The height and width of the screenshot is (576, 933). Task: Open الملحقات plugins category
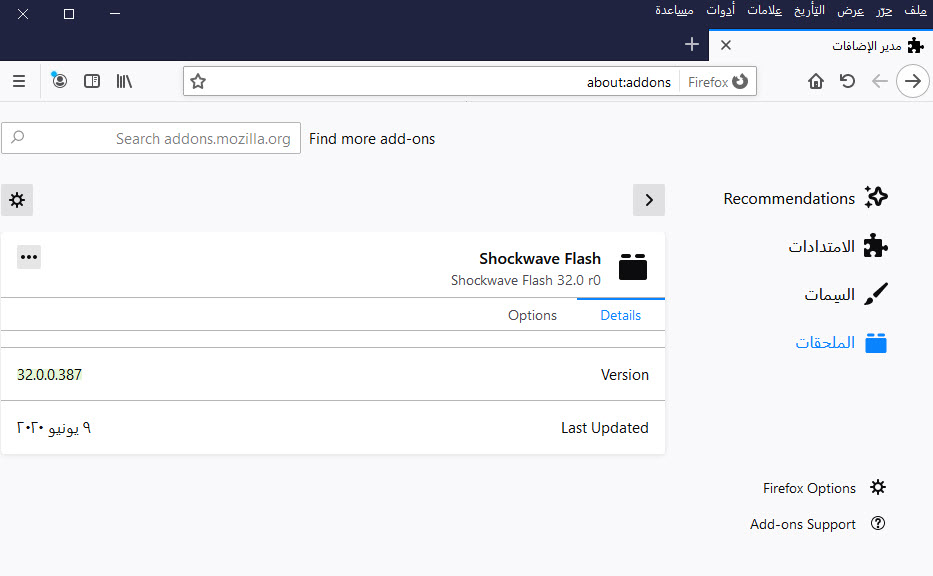pos(841,343)
